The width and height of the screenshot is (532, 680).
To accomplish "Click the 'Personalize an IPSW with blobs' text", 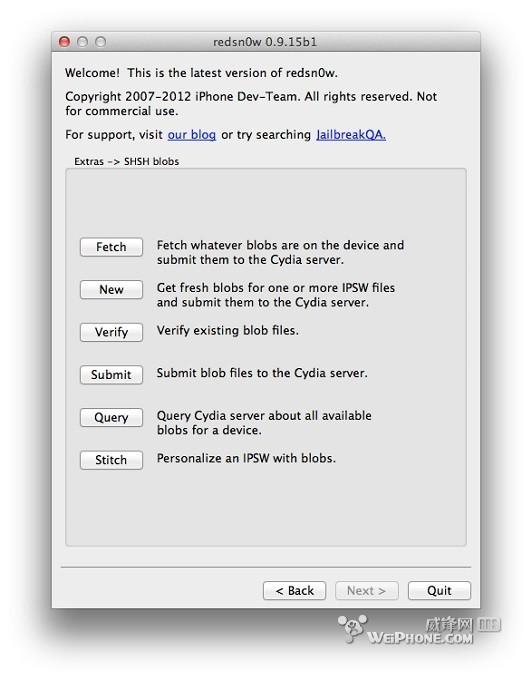I will pyautogui.click(x=246, y=458).
